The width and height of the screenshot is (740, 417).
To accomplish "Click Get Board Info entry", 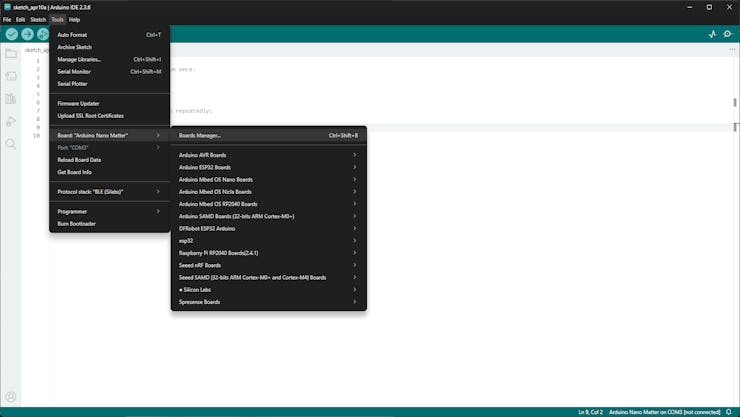I will pos(109,172).
